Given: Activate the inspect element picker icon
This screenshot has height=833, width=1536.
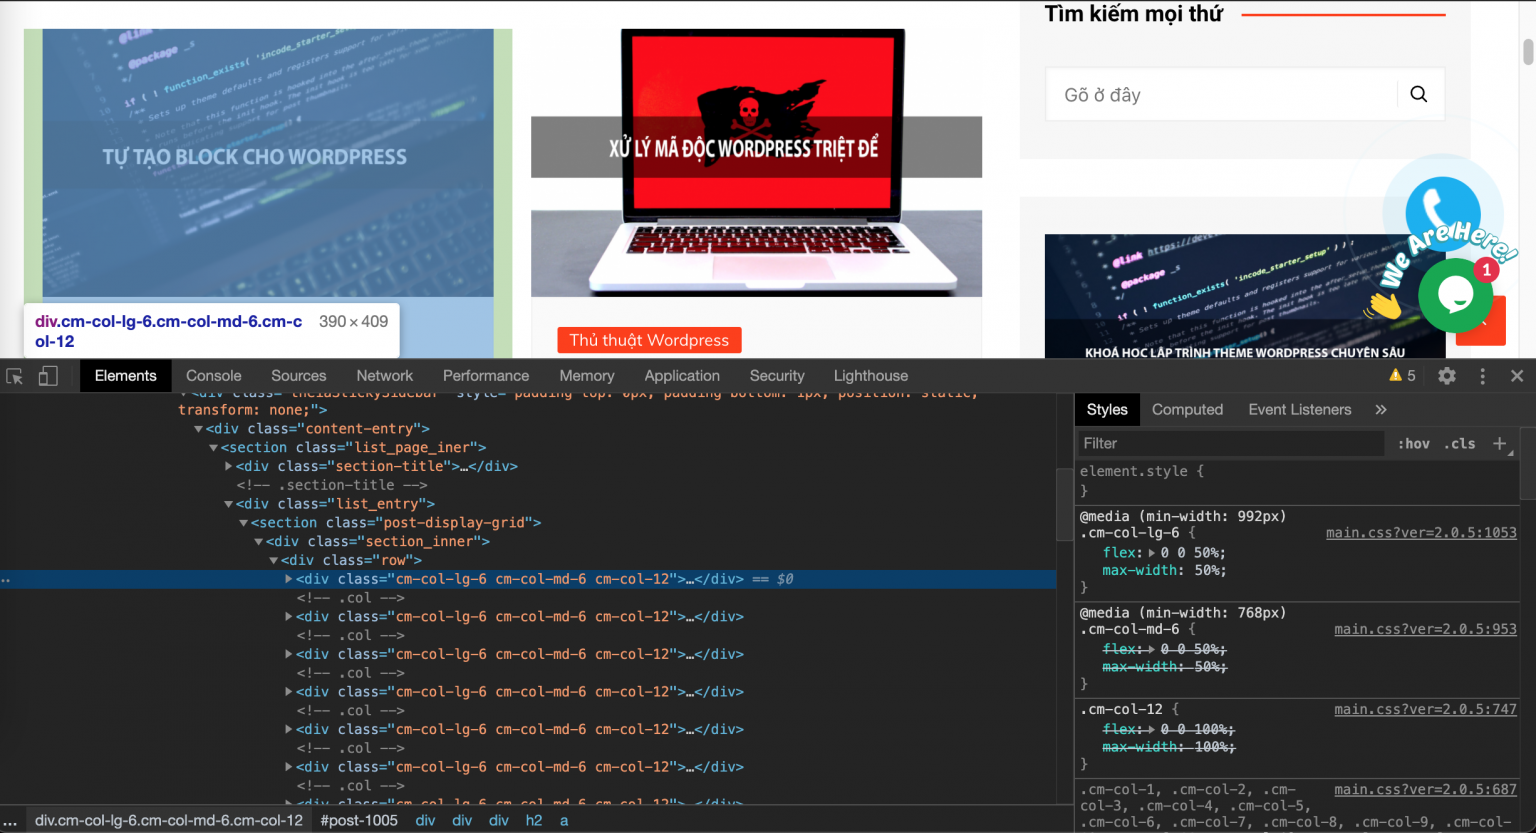Looking at the screenshot, I should point(15,376).
